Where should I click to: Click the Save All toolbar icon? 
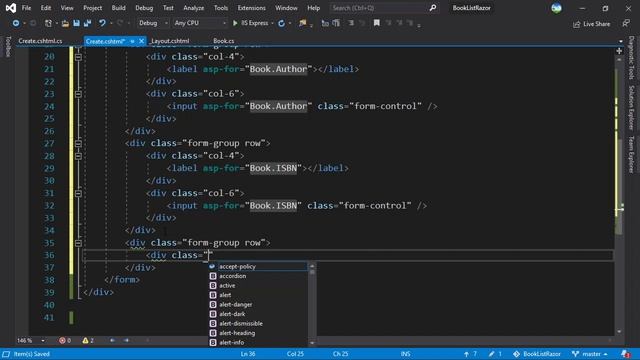[87, 23]
